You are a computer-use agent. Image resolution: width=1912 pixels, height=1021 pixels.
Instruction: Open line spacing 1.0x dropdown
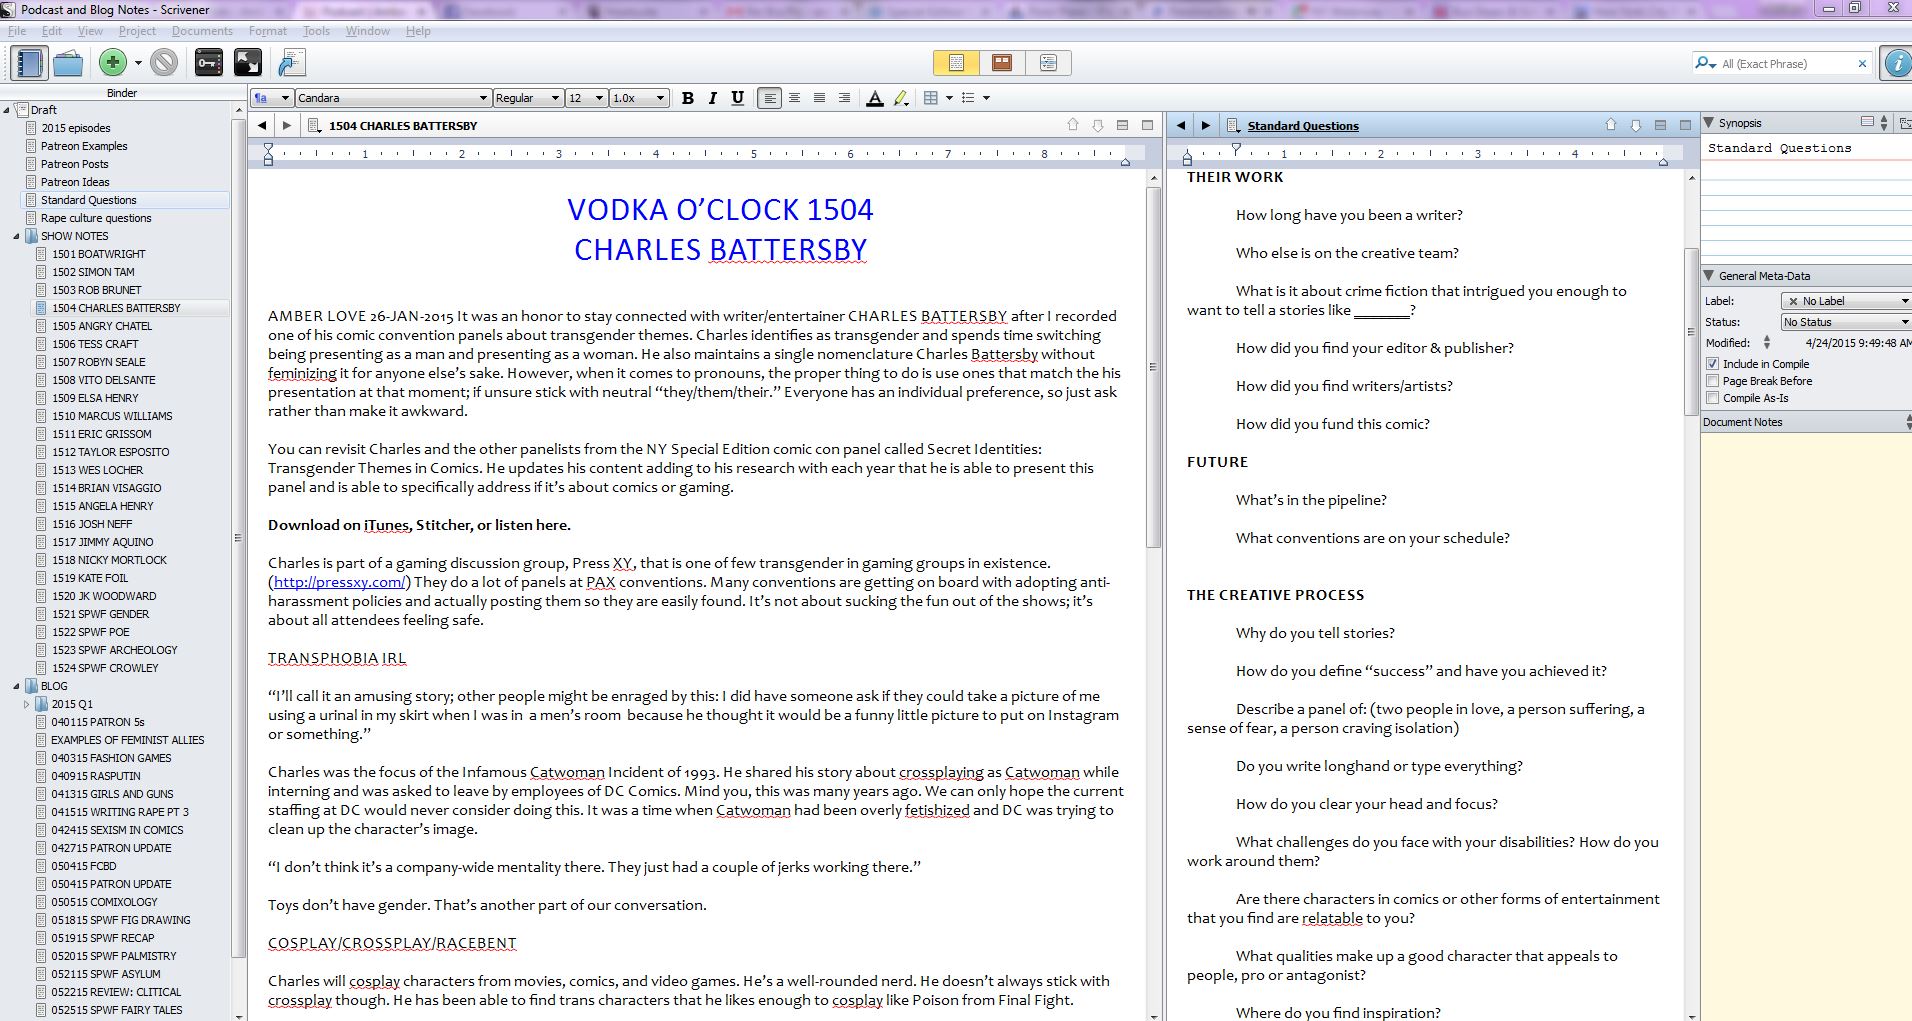[x=639, y=98]
